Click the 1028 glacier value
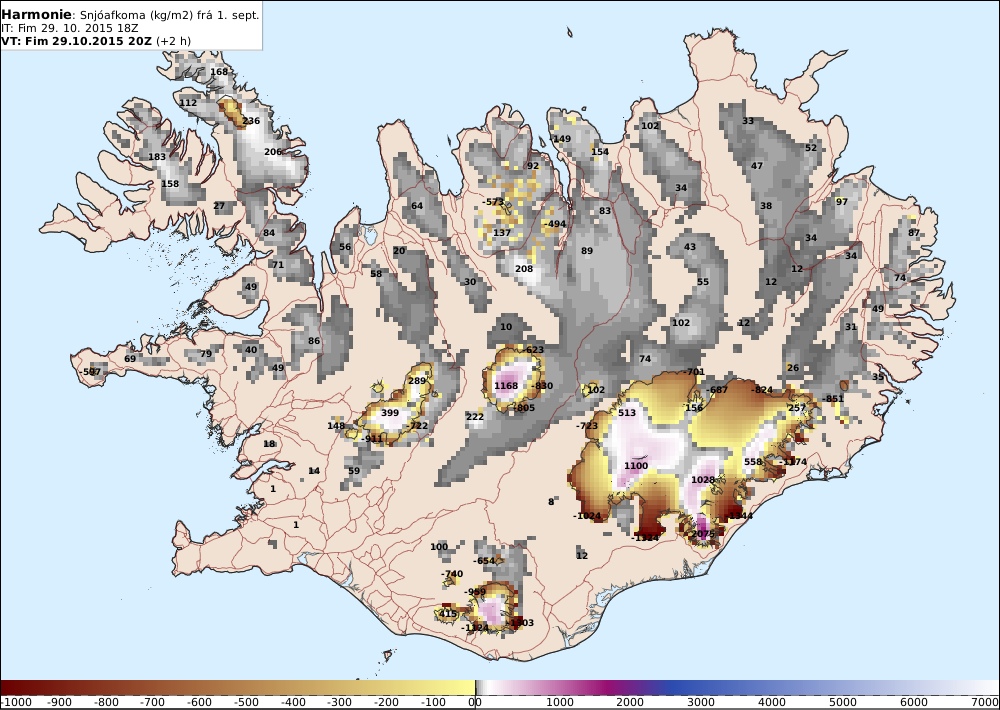Viewport: 1000px width, 710px height. tap(703, 480)
